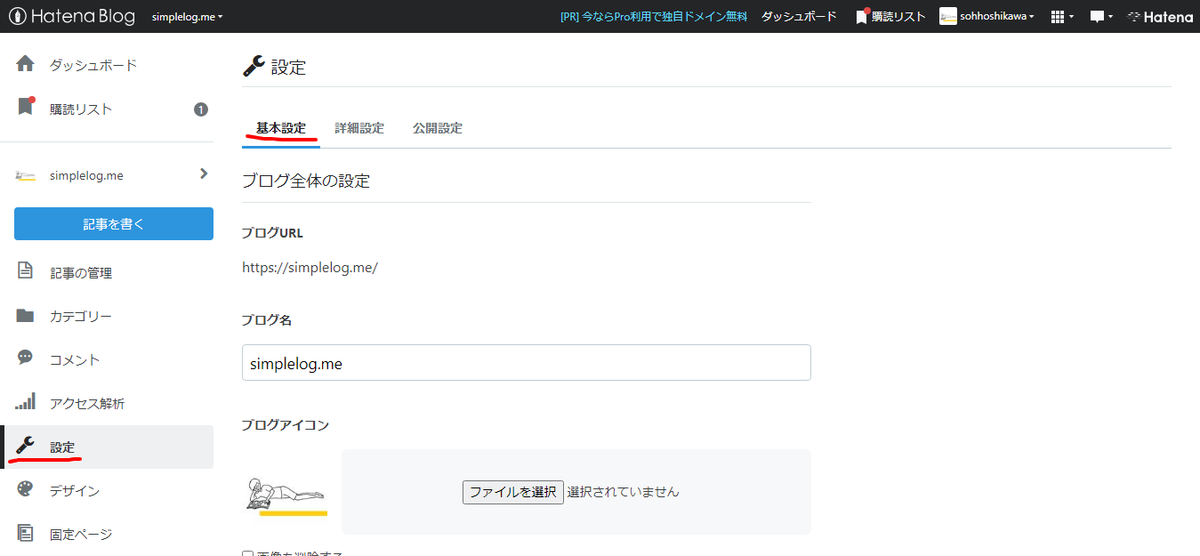
Task: Click the folder icon beside カテゴリー
Action: click(x=26, y=316)
